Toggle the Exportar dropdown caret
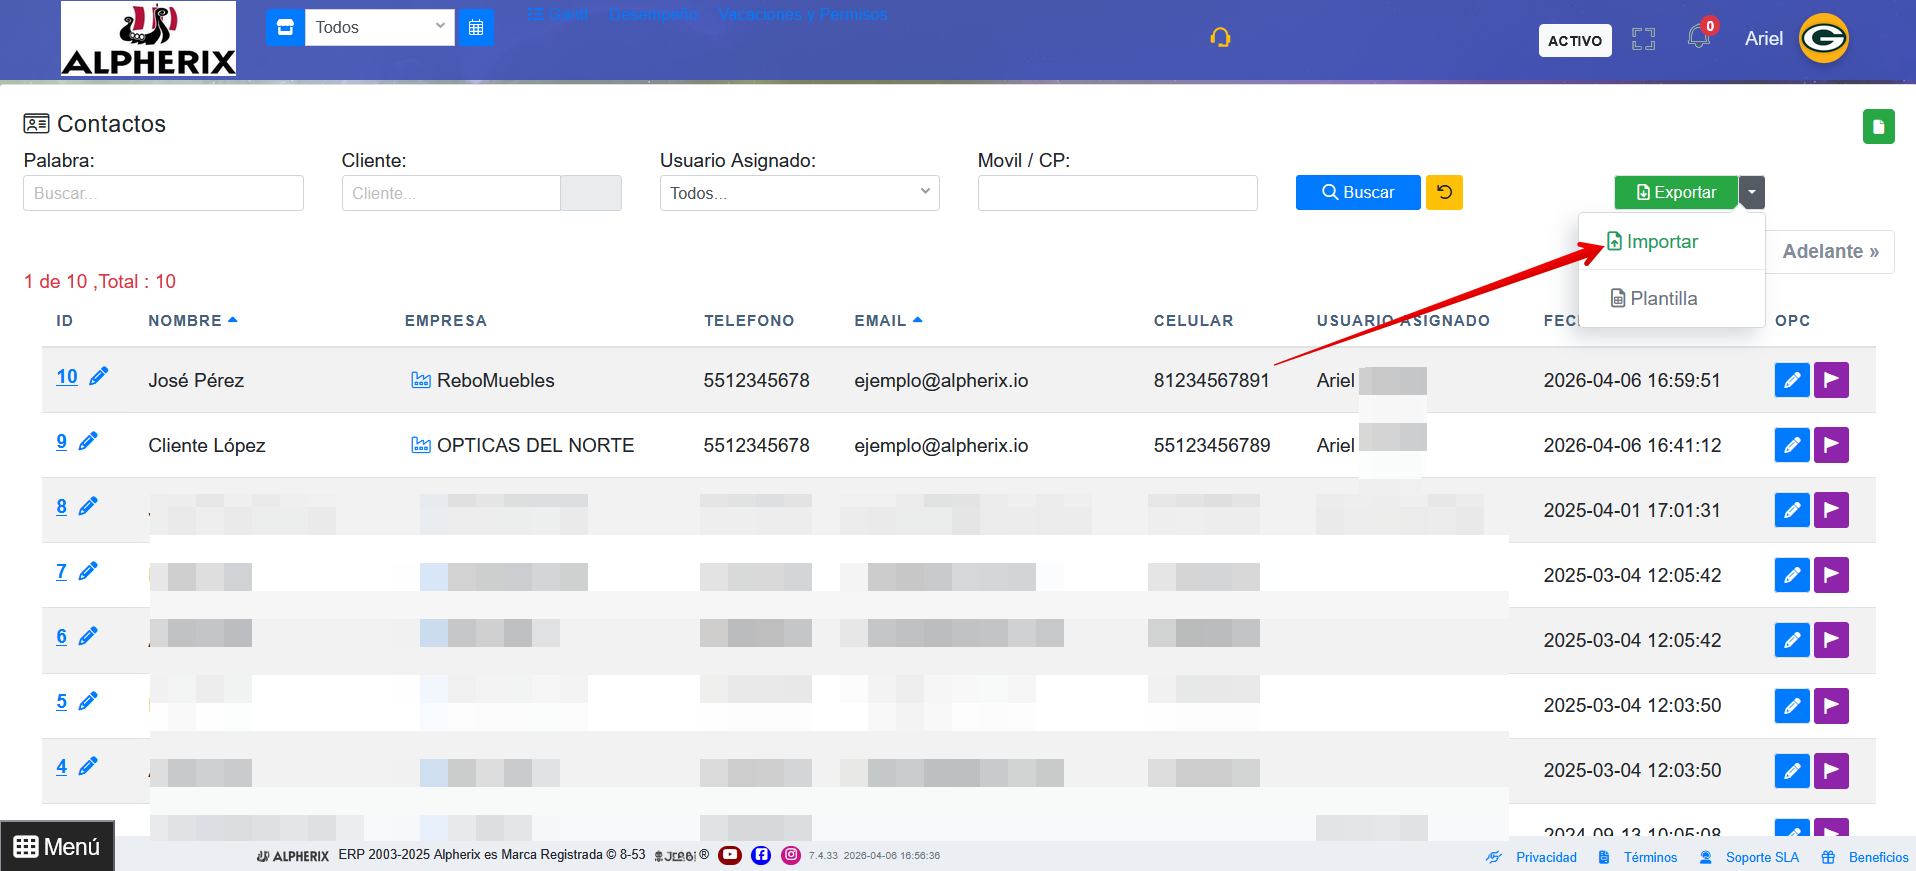Image resolution: width=1916 pixels, height=871 pixels. pos(1752,192)
